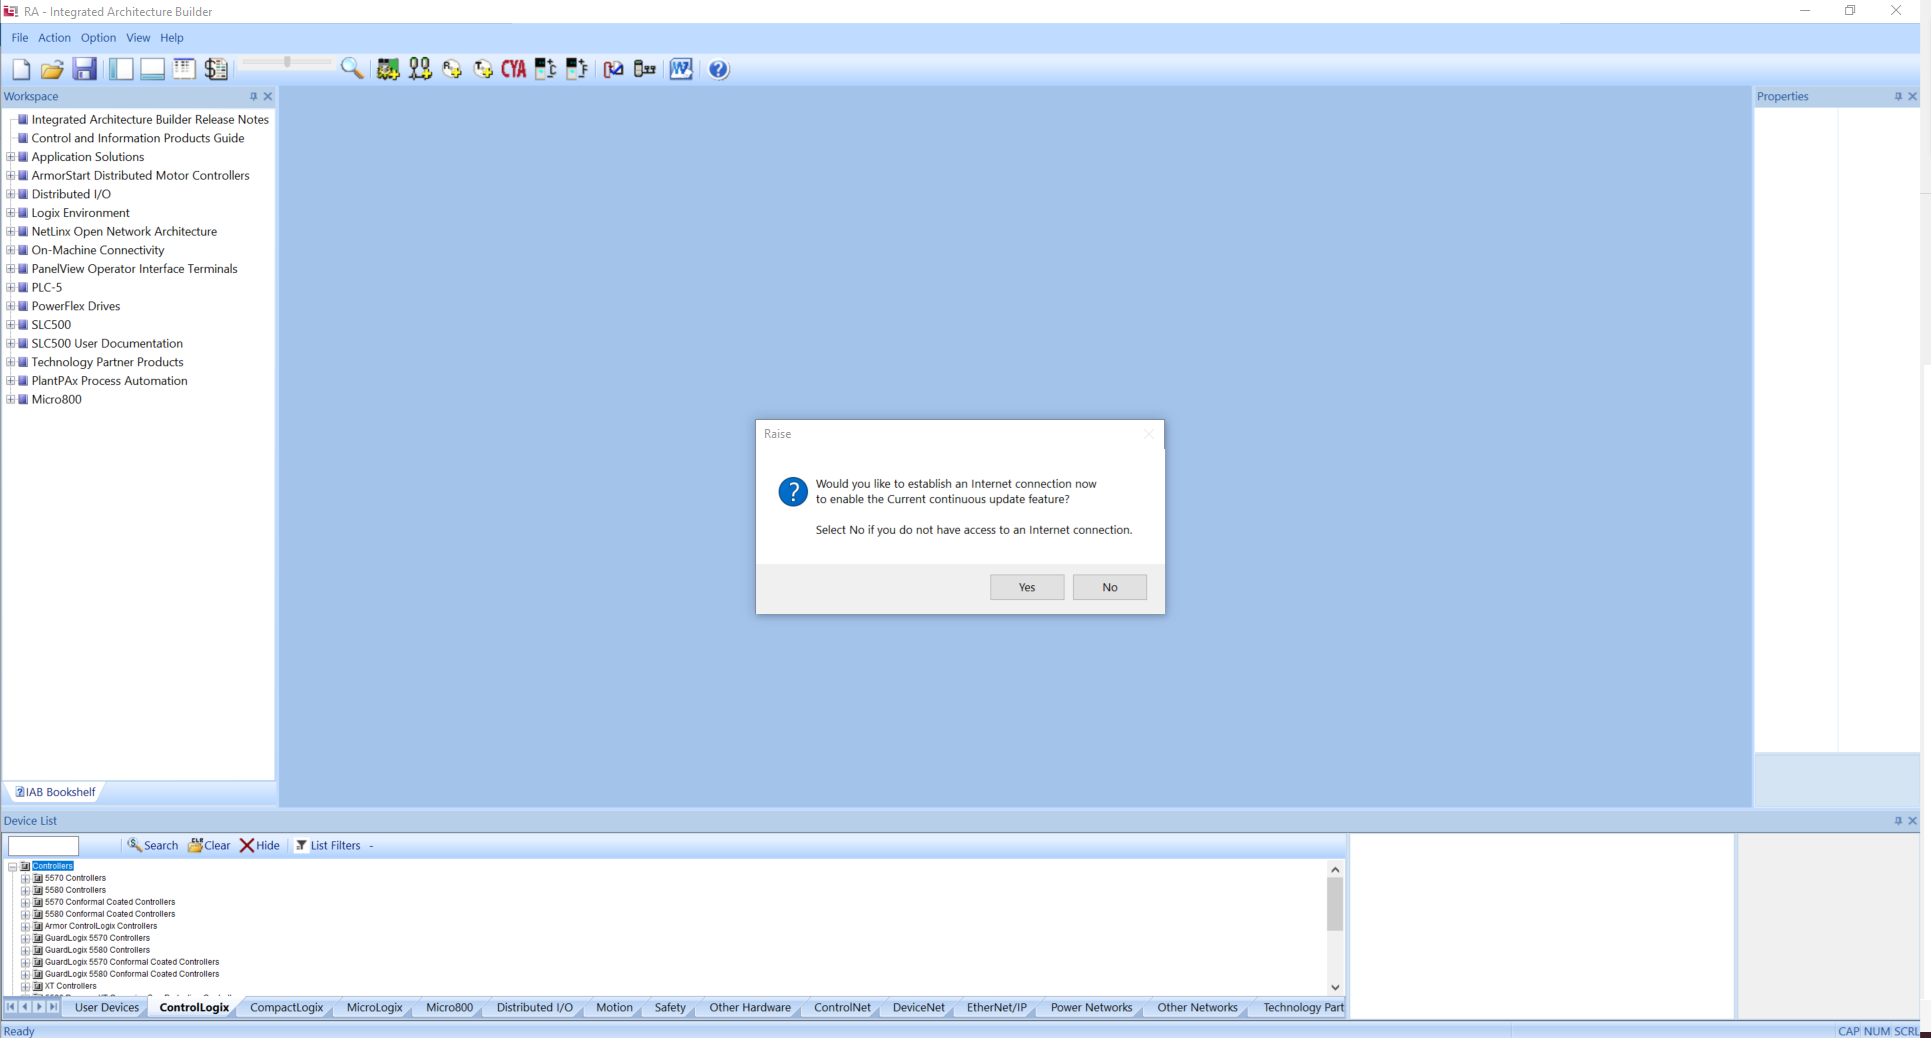The image size is (1931, 1038).
Task: Open the dollar sign pricing list icon
Action: tap(216, 69)
